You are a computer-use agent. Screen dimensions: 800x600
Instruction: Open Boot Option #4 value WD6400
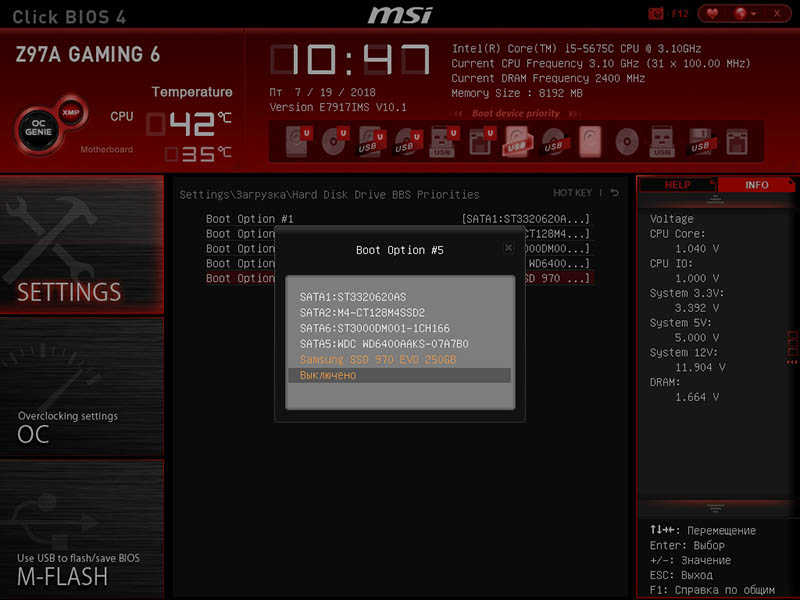(557, 263)
